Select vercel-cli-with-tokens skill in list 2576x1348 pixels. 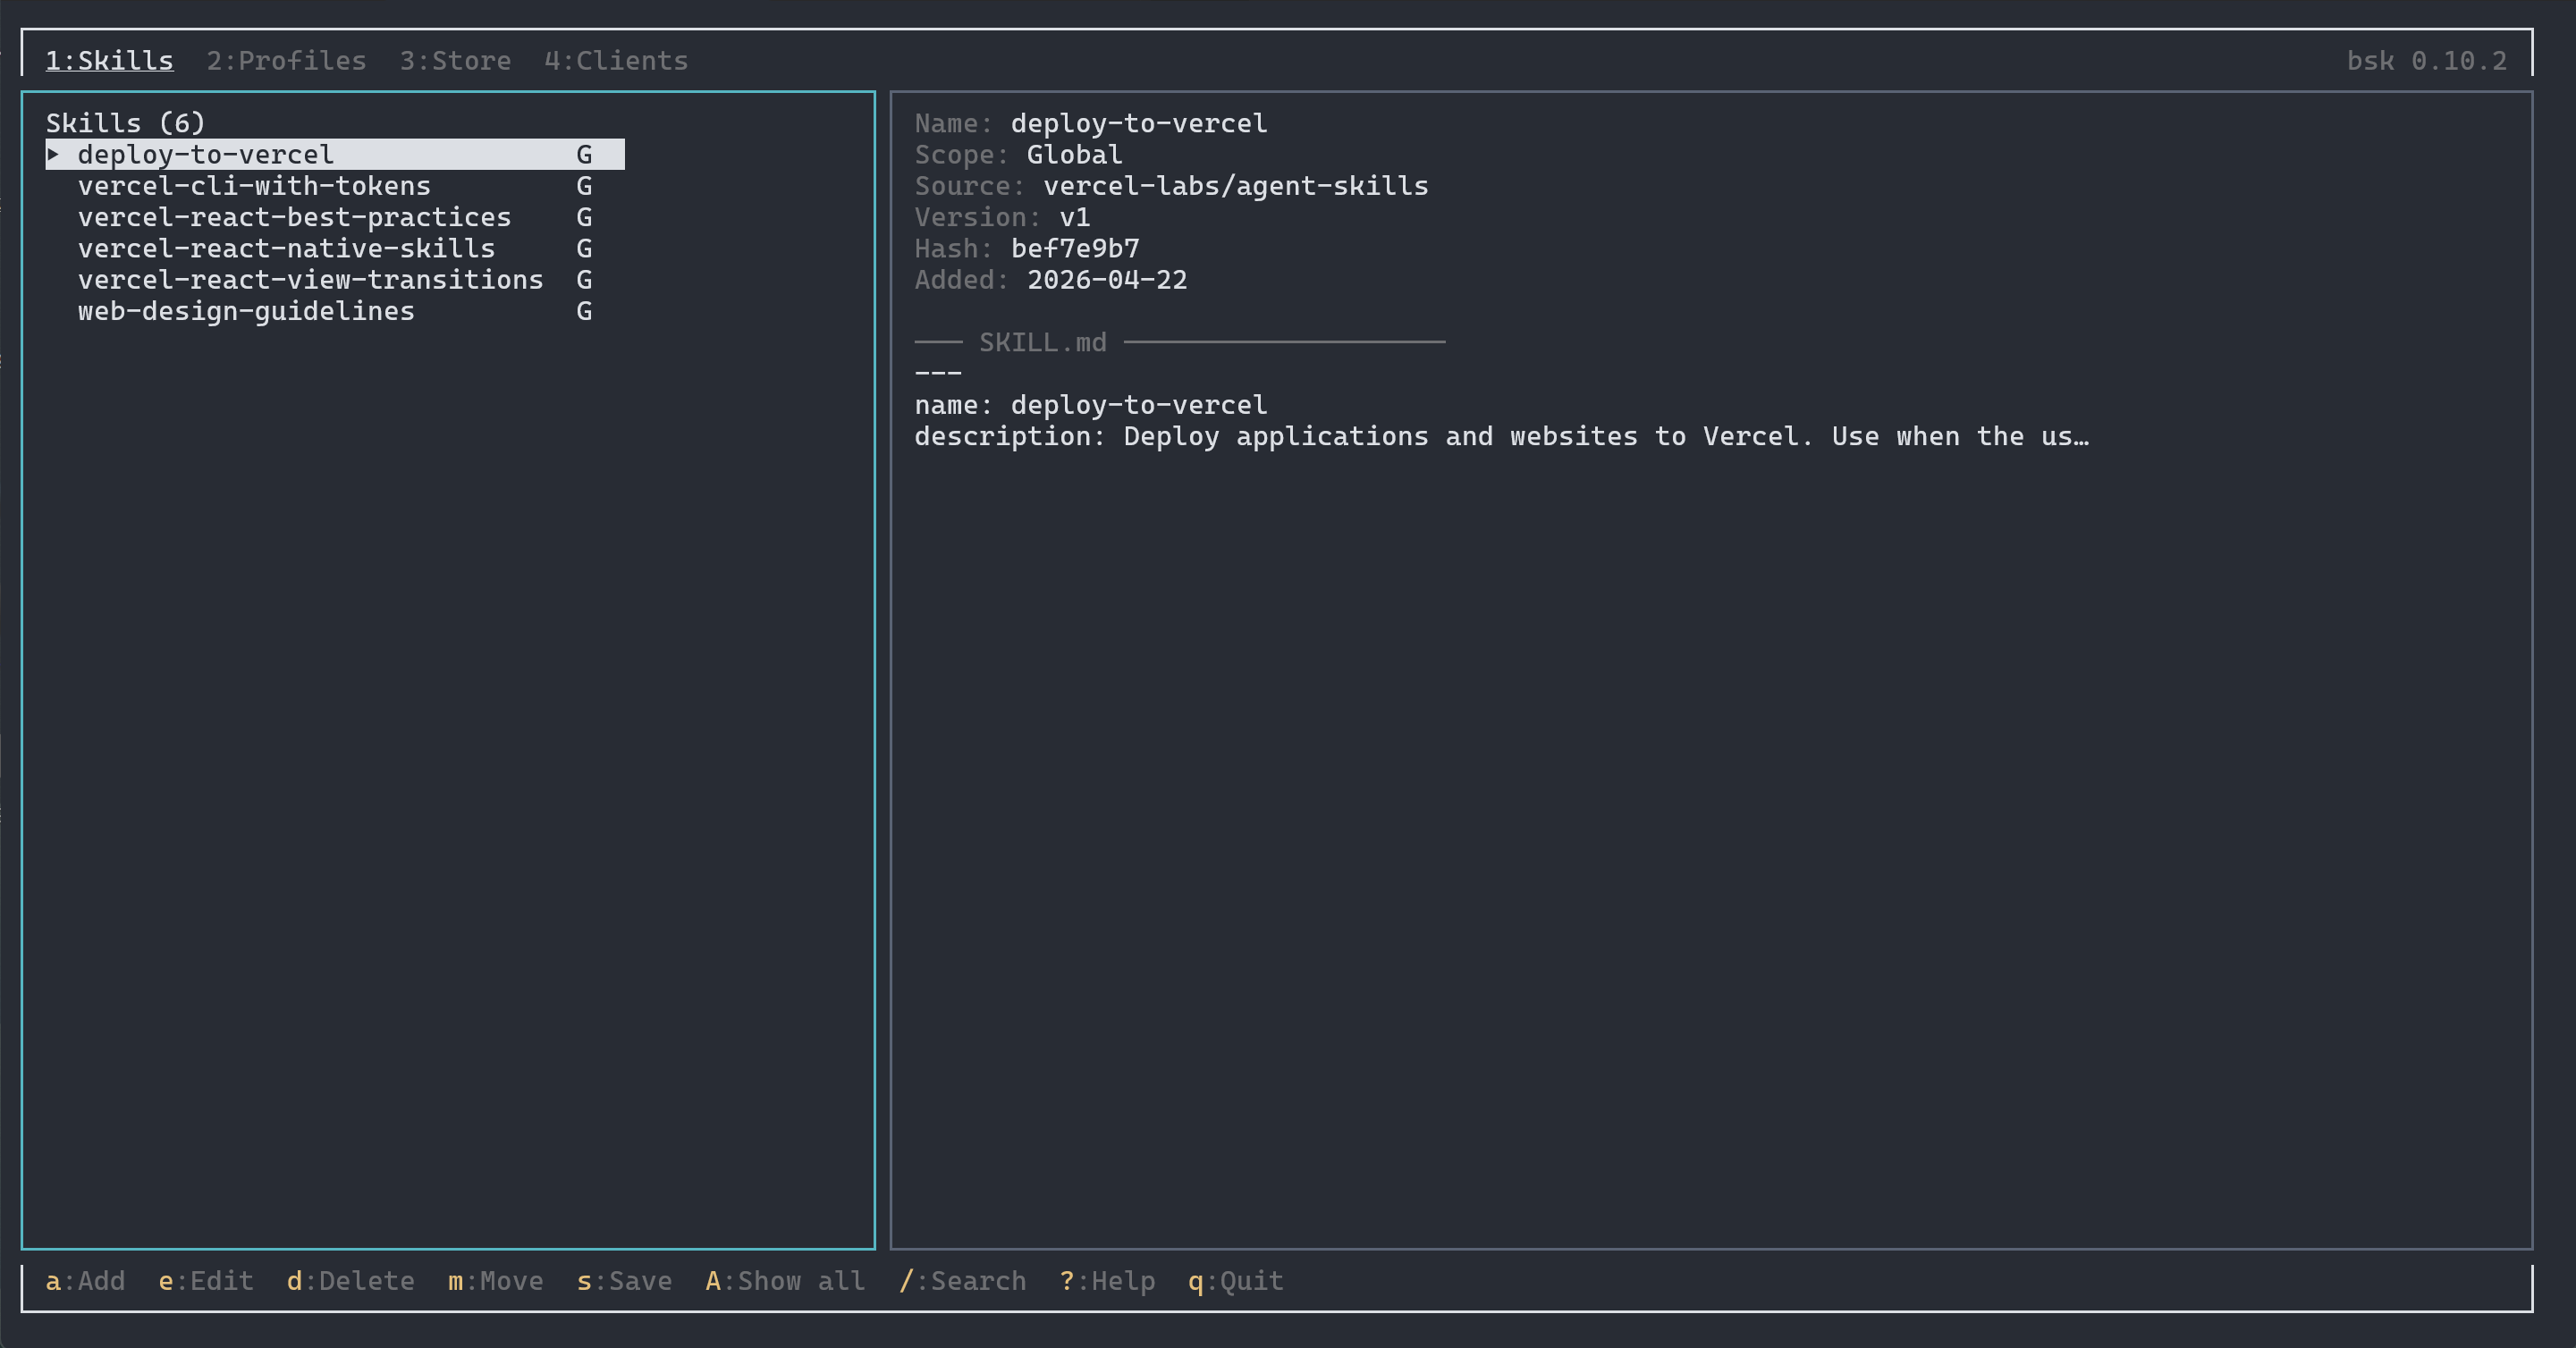coord(254,186)
